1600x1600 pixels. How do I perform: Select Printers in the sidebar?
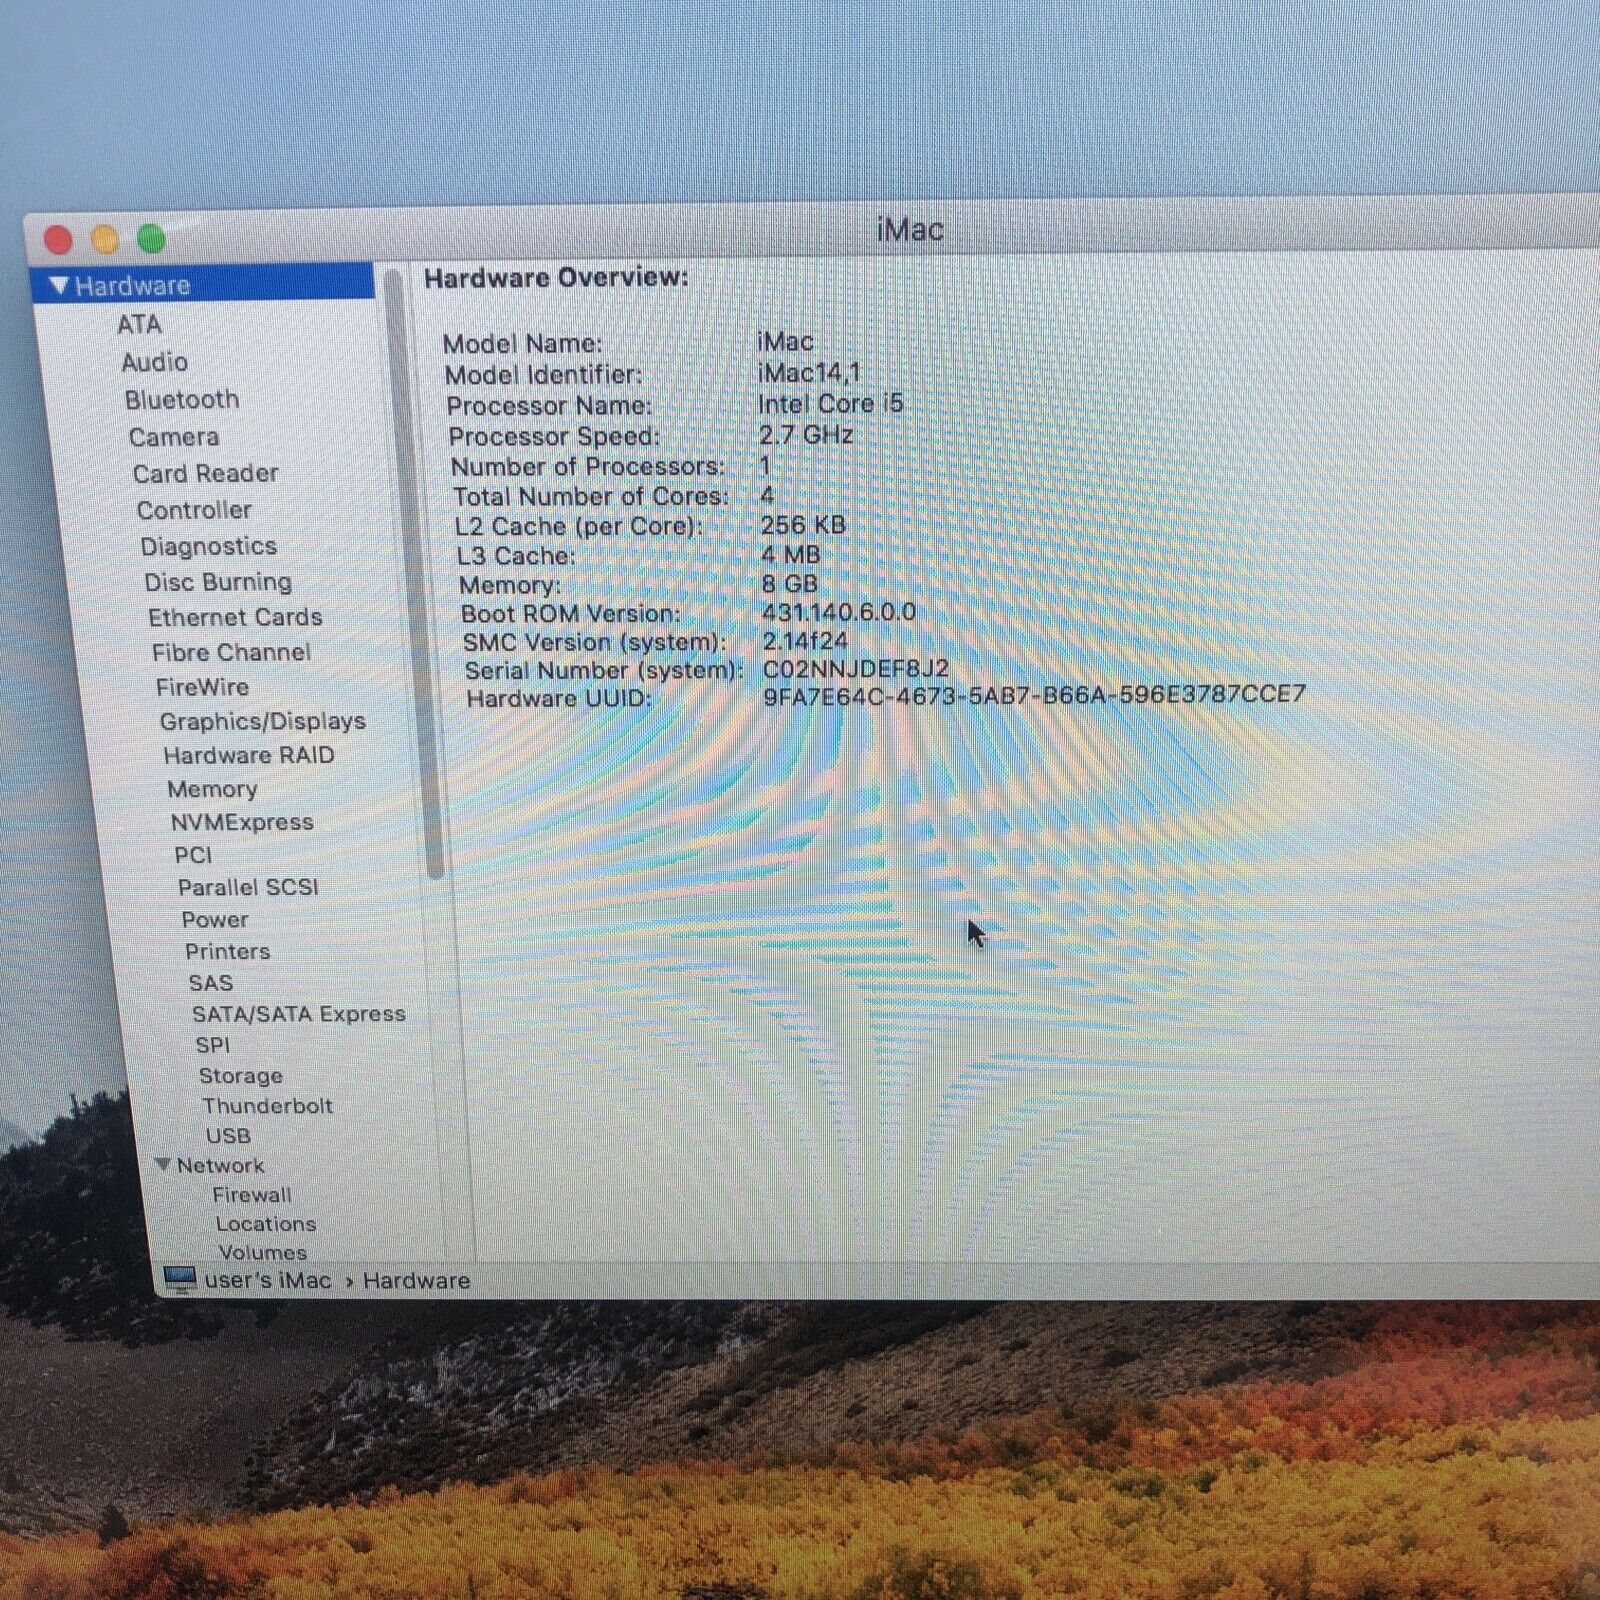(x=227, y=951)
